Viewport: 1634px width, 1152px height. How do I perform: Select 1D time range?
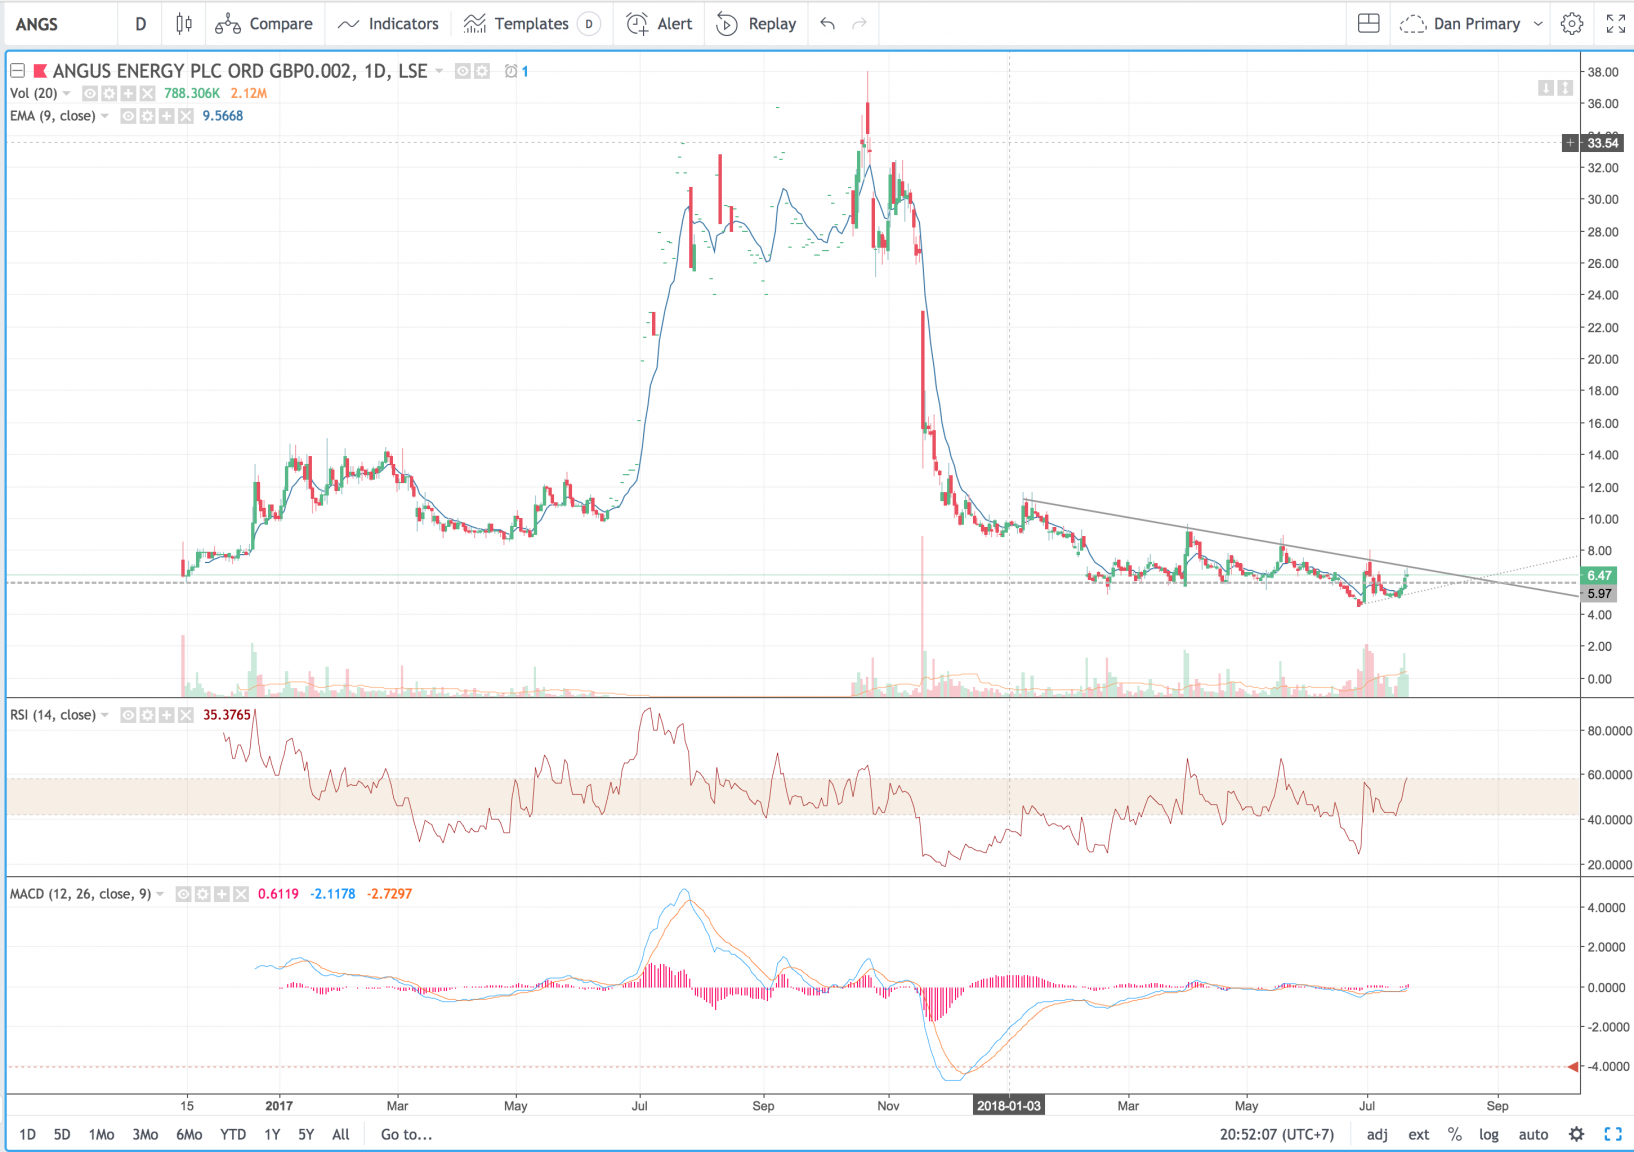pos(27,1134)
